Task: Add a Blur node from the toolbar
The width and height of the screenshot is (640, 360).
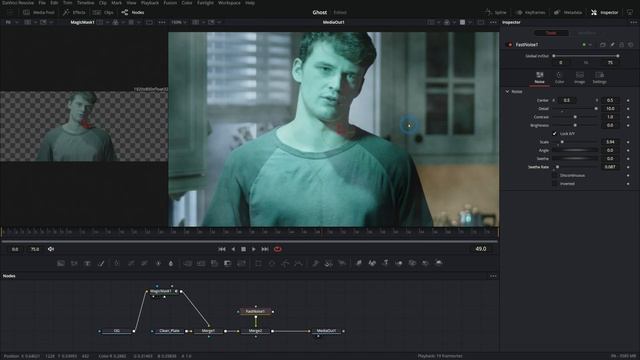Action: click(x=171, y=263)
